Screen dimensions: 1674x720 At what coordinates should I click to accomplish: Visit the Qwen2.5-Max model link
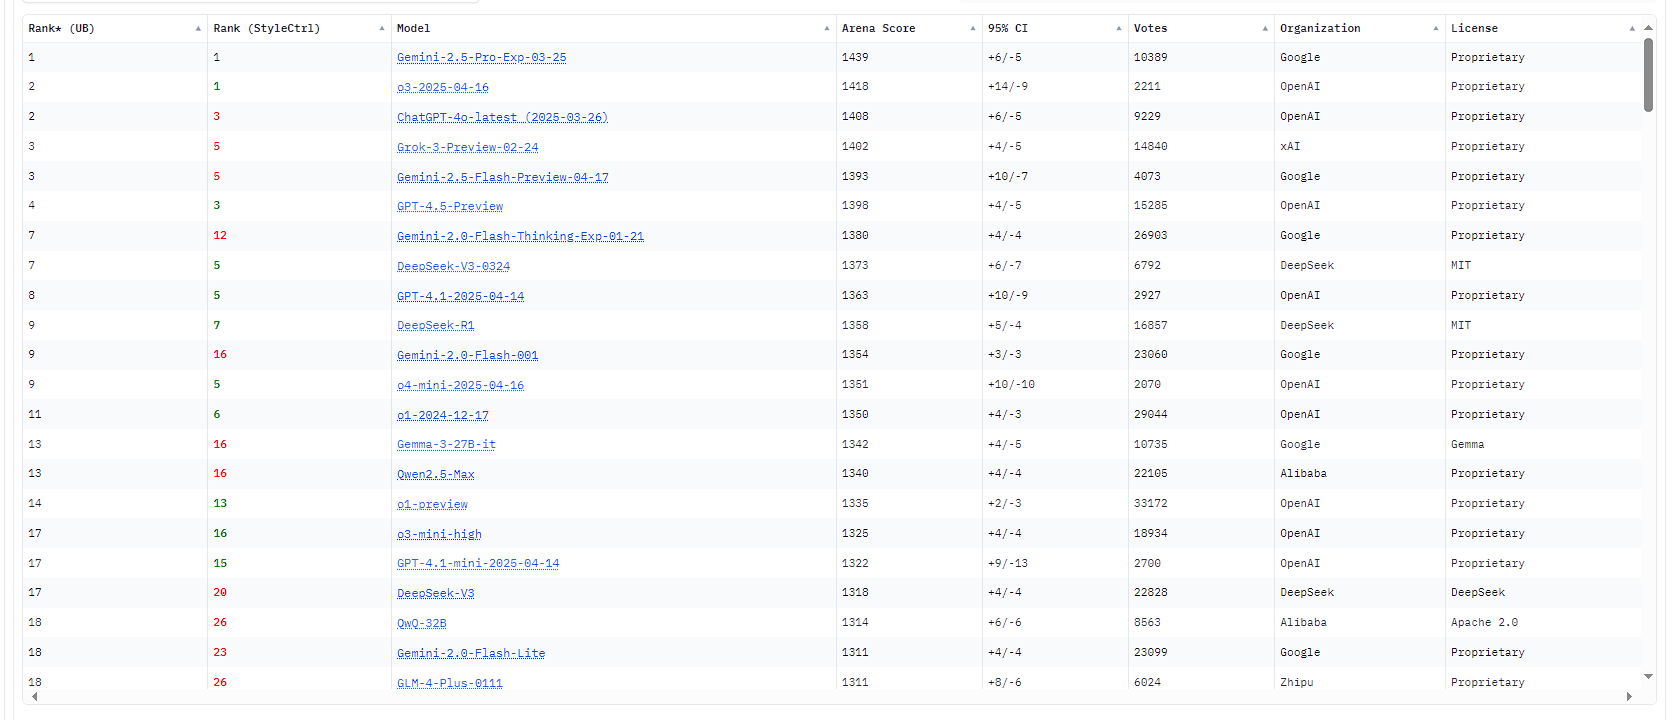[x=435, y=475]
